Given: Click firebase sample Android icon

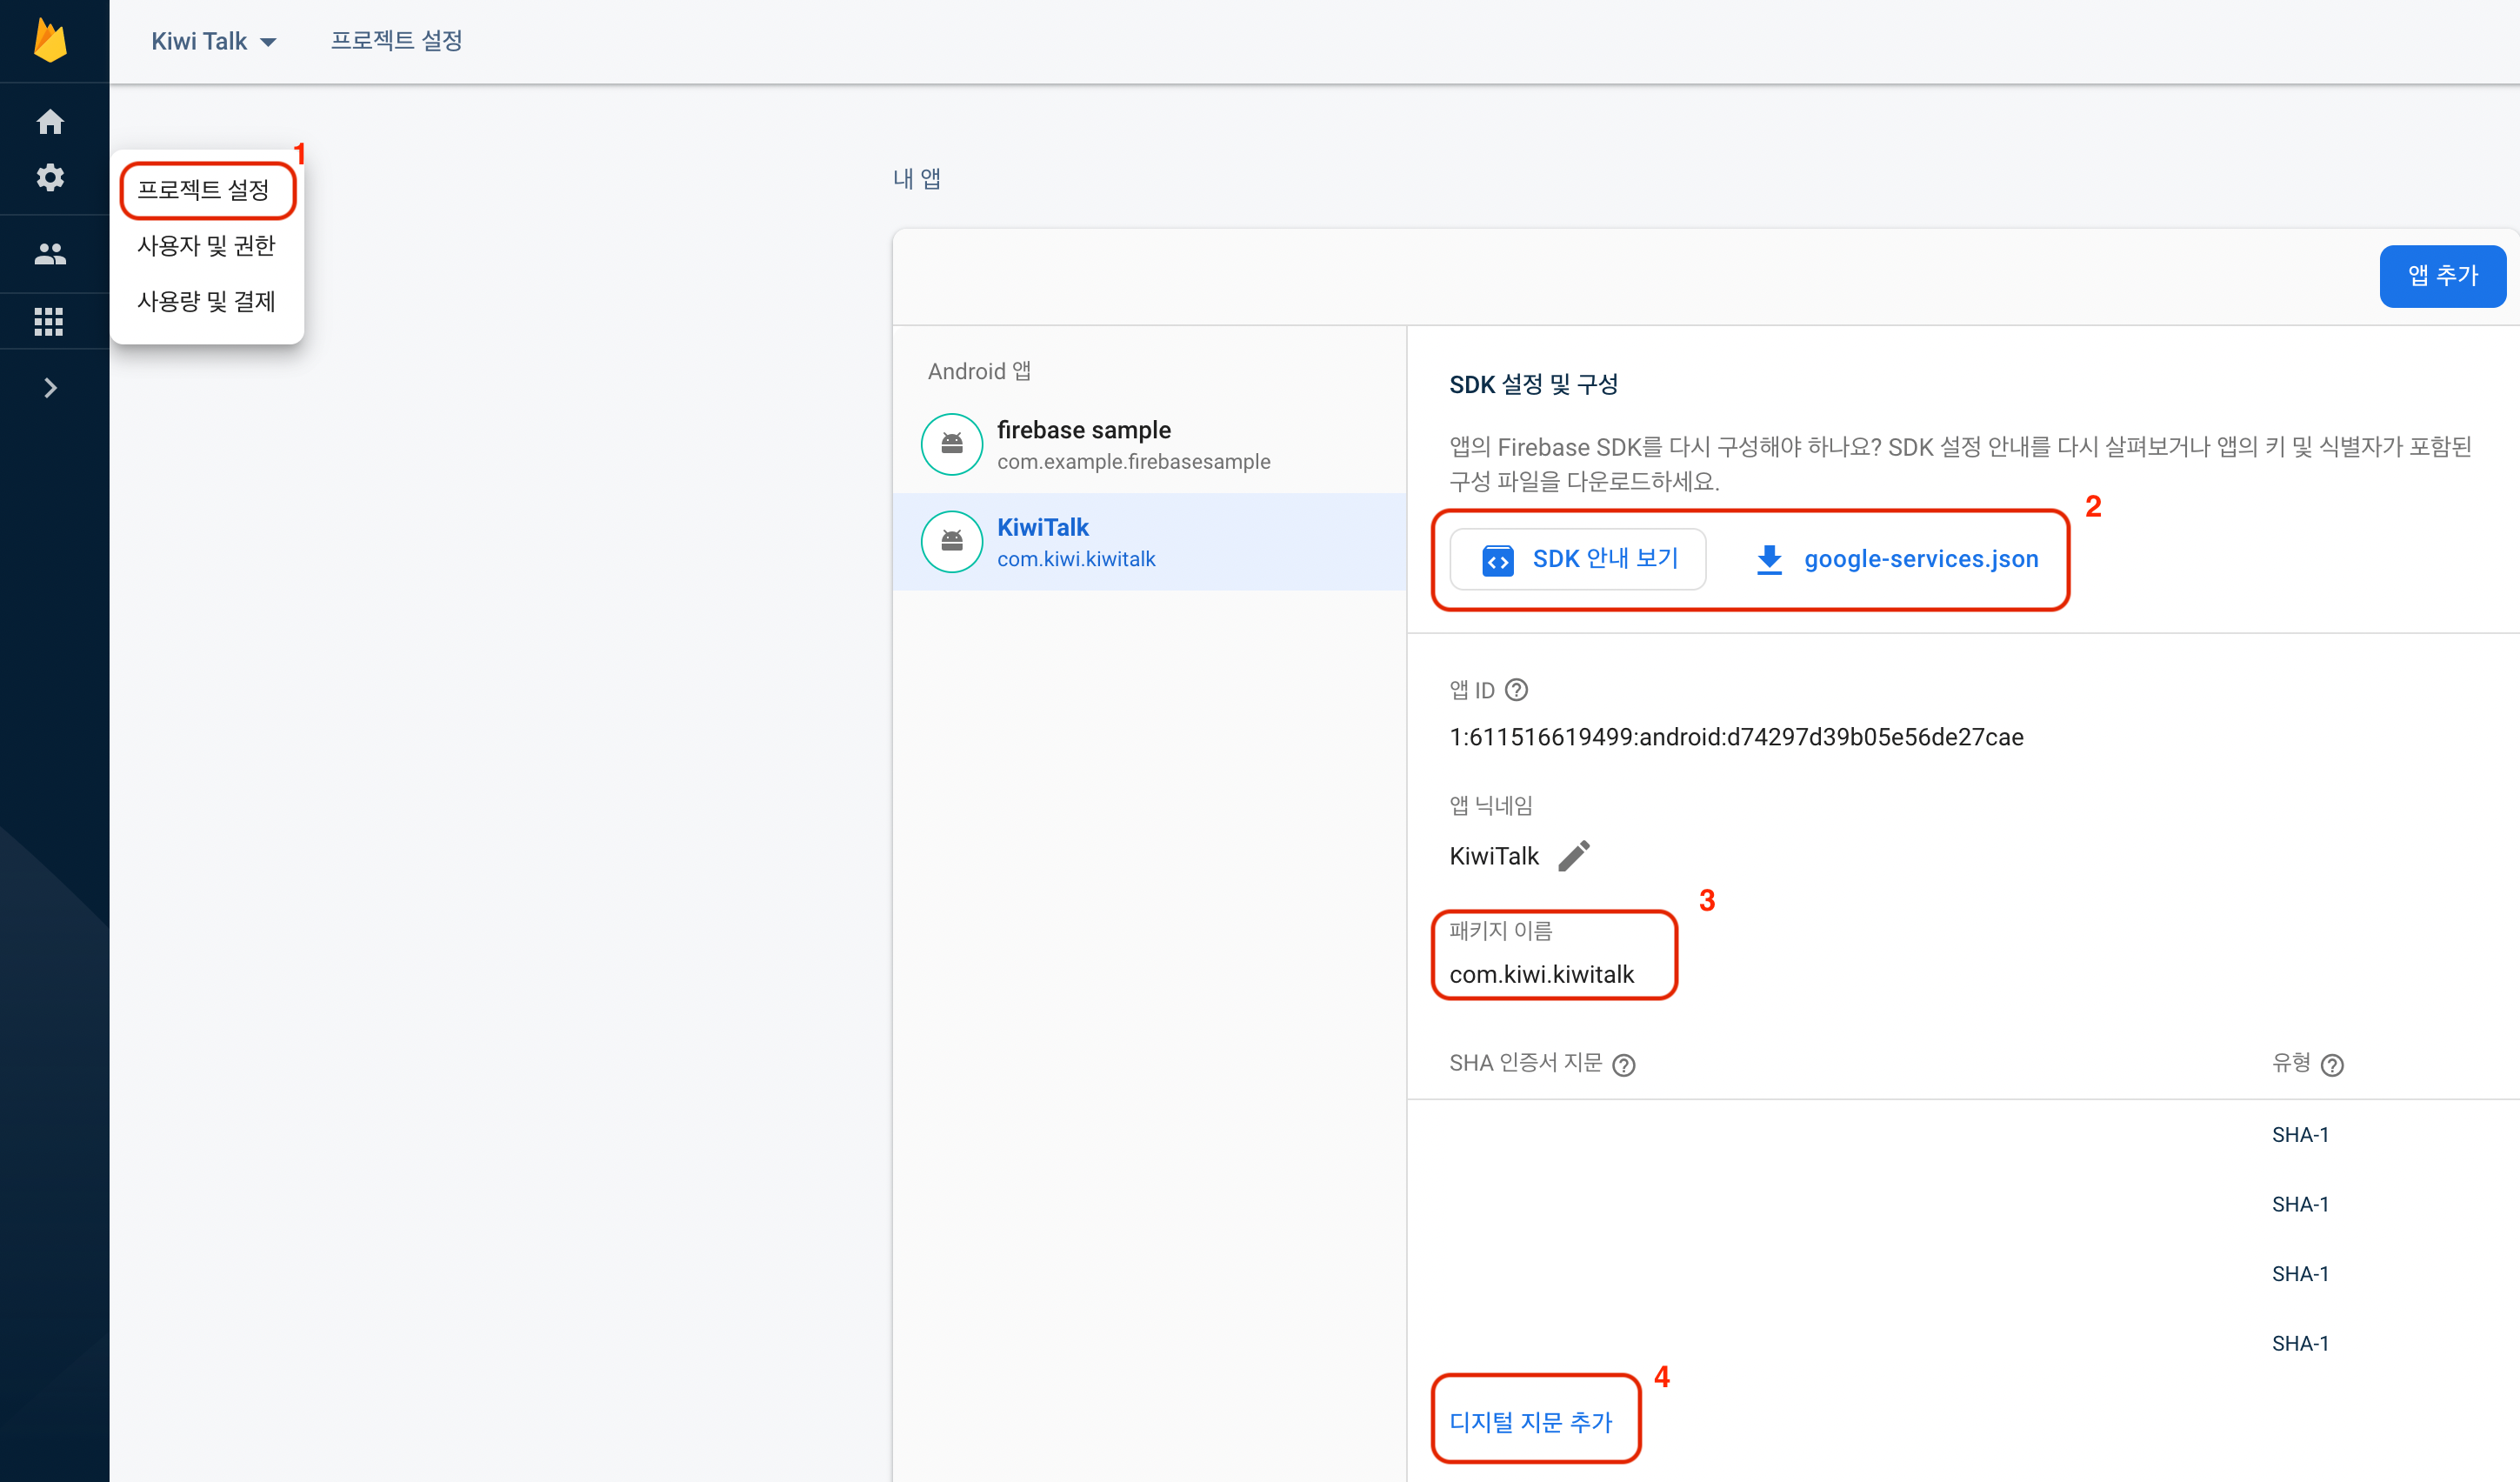Looking at the screenshot, I should click(x=952, y=444).
